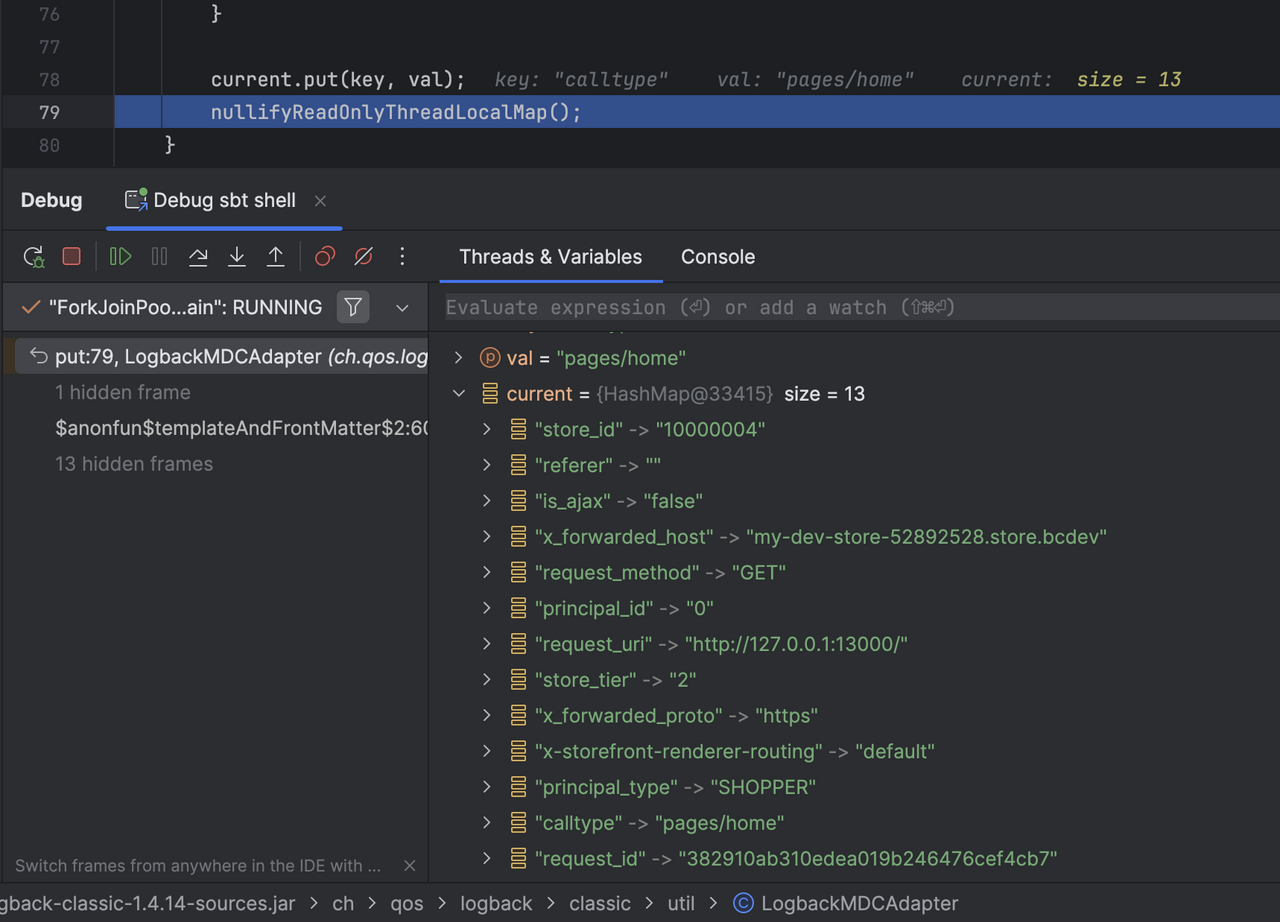Viewport: 1280px width, 922px height.
Task: Expand the "x_forwarded_proto" entry
Action: (487, 715)
